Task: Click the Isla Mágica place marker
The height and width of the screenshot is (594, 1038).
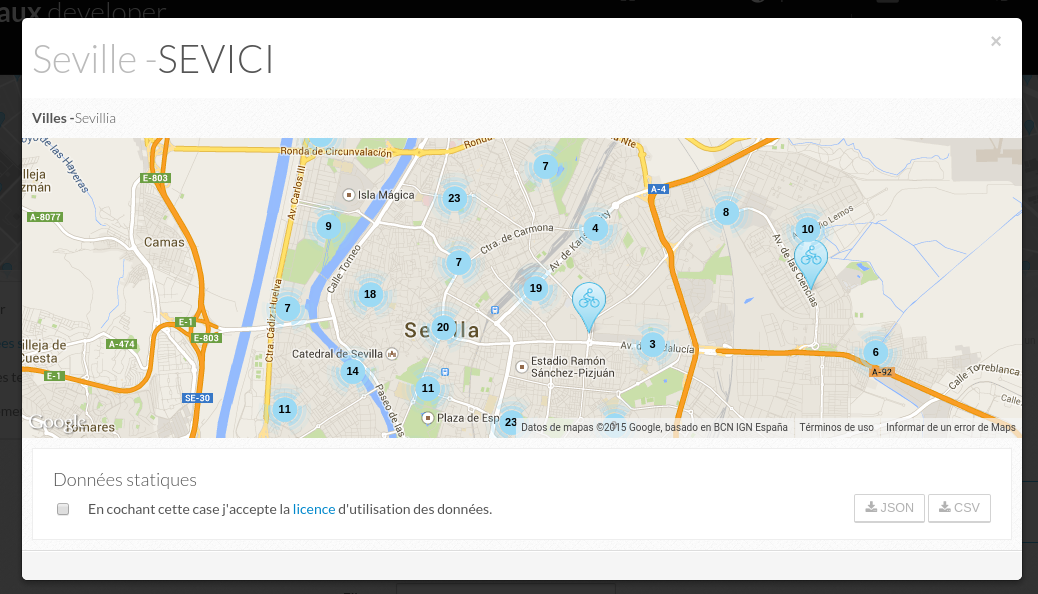Action: coord(348,195)
